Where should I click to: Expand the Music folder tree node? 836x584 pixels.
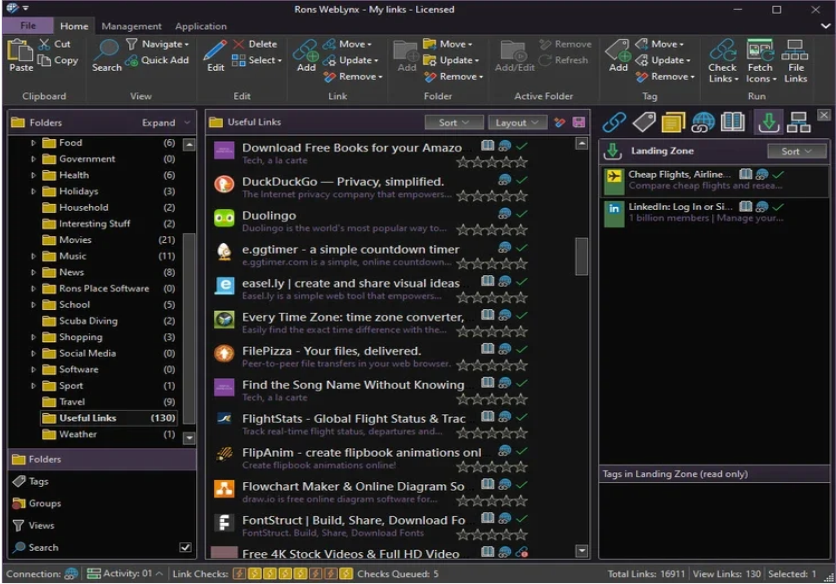coord(33,256)
